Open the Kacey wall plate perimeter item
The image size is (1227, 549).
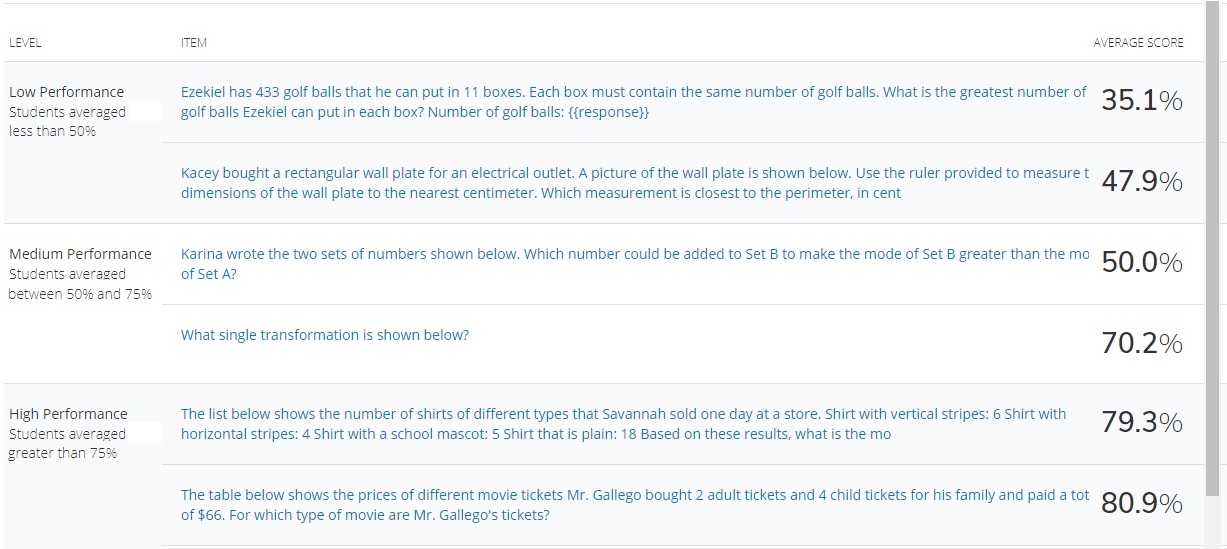click(x=634, y=183)
